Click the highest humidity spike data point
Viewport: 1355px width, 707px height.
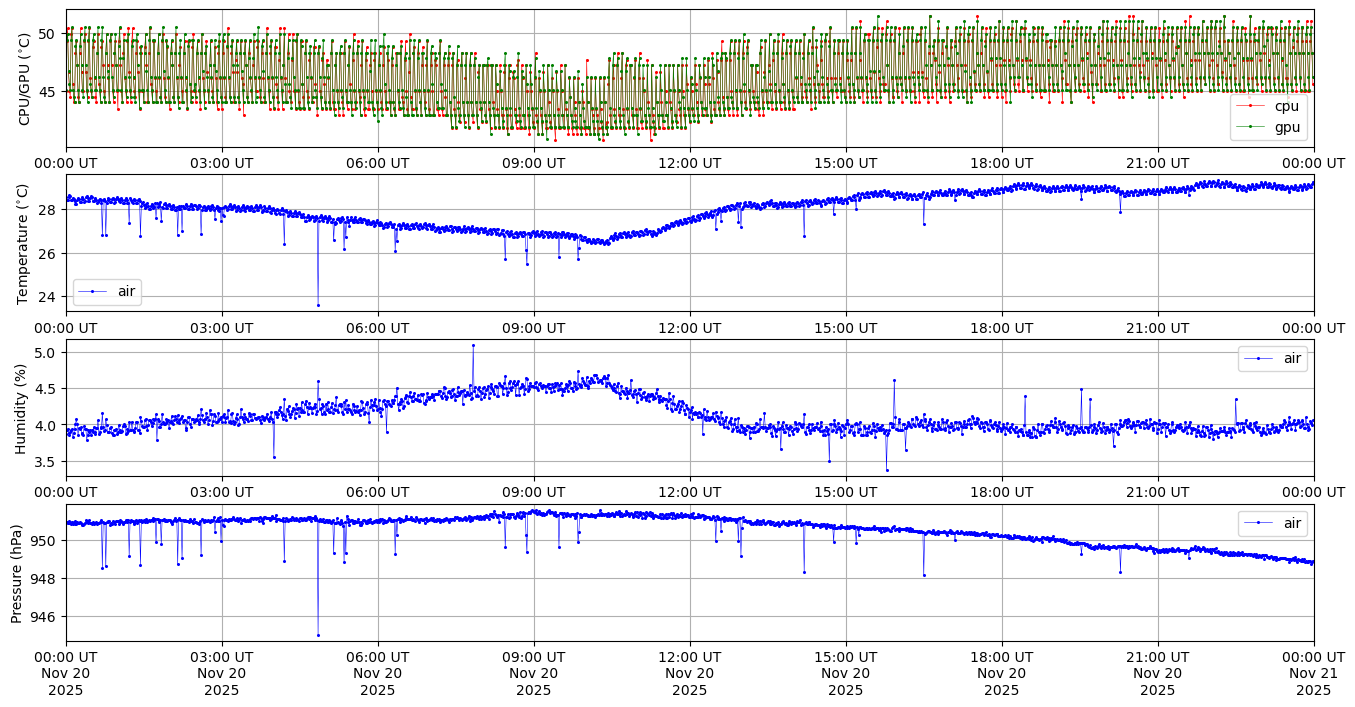[473, 345]
